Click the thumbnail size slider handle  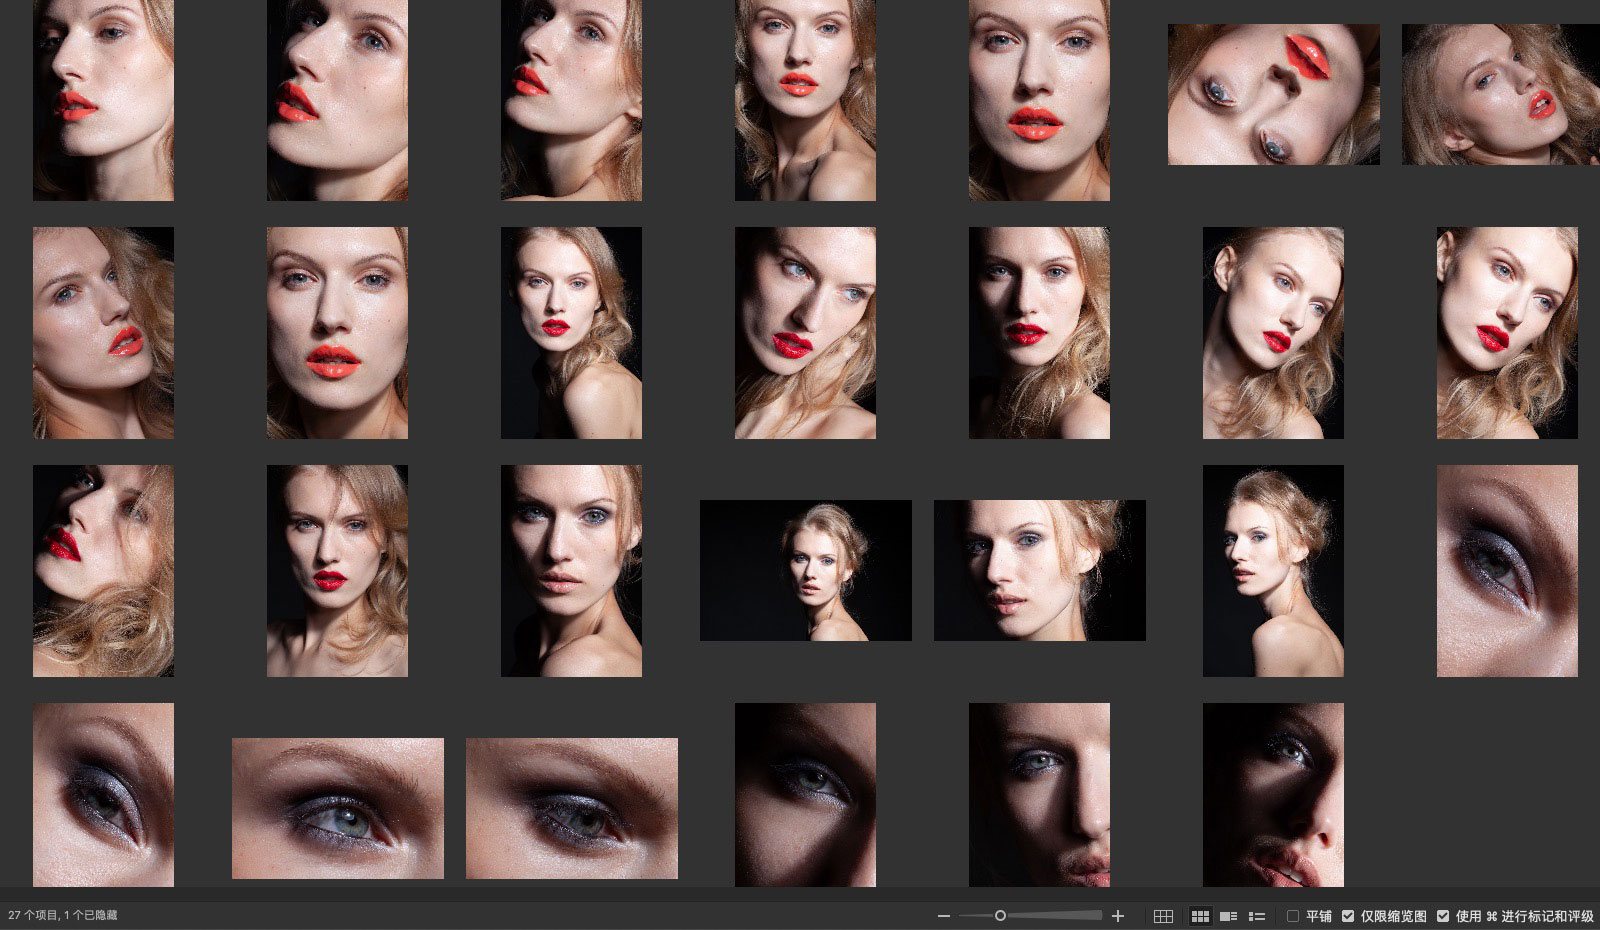tap(1000, 916)
